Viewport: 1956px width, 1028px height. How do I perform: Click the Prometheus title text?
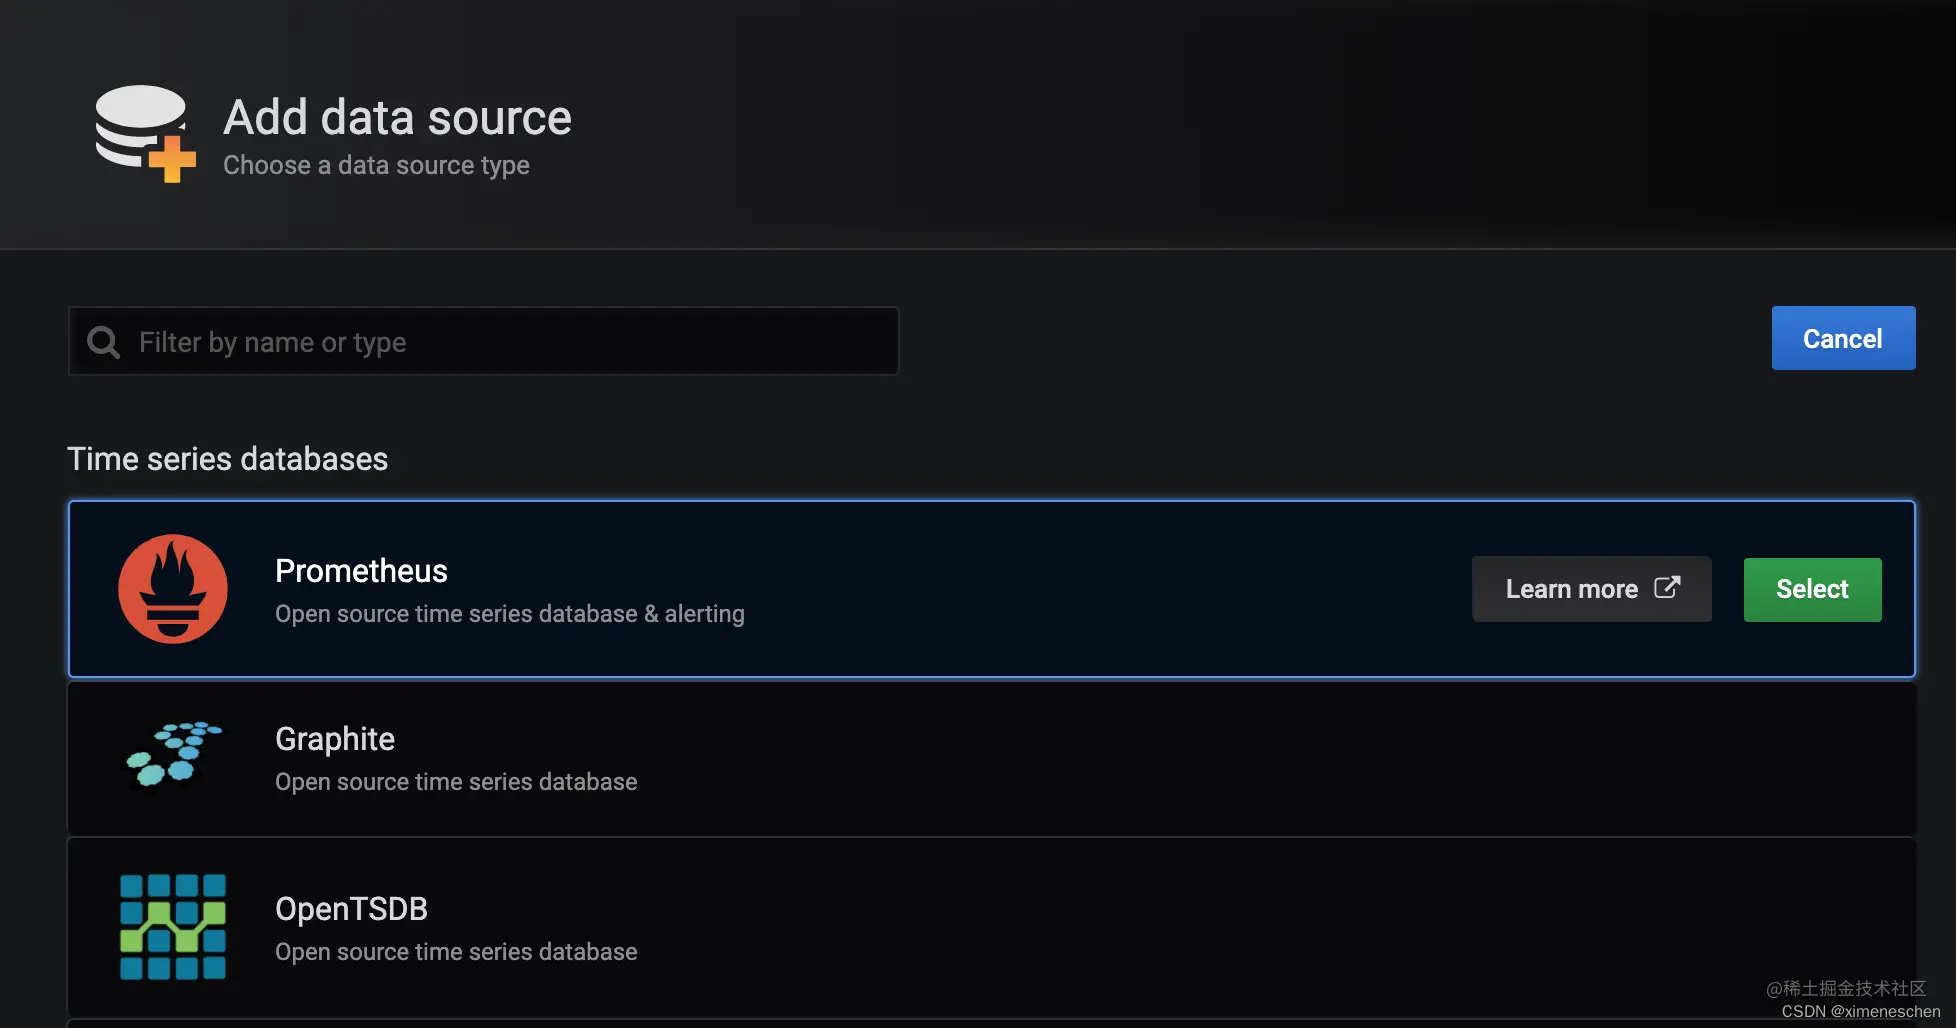361,571
